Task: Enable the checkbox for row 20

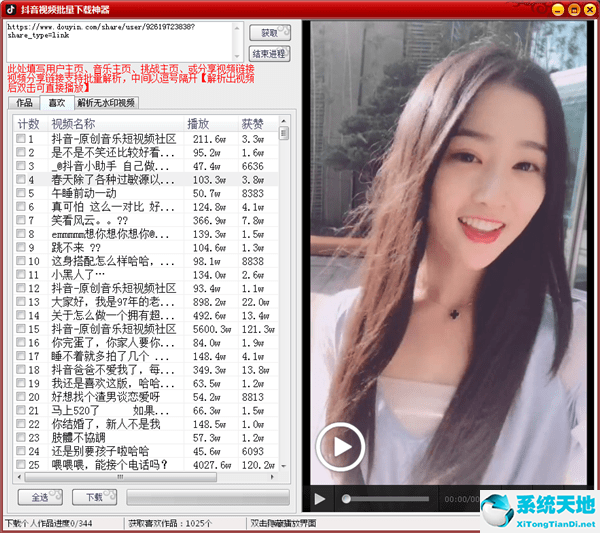Action: coord(21,397)
